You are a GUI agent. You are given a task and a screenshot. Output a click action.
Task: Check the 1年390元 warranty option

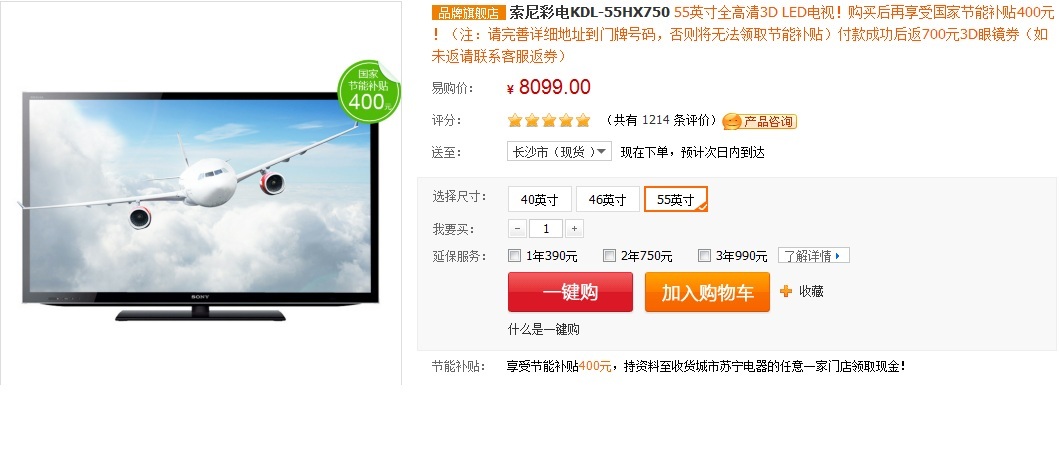pos(514,256)
